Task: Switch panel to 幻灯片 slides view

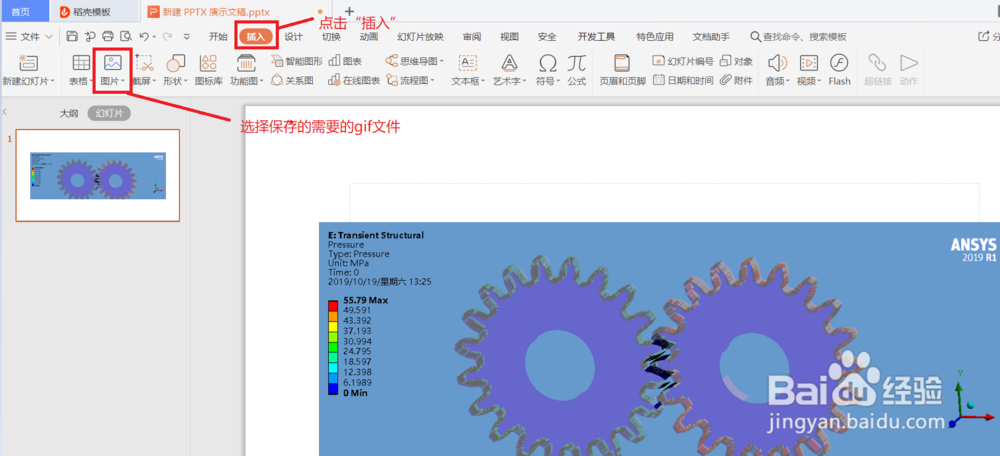Action: click(110, 114)
